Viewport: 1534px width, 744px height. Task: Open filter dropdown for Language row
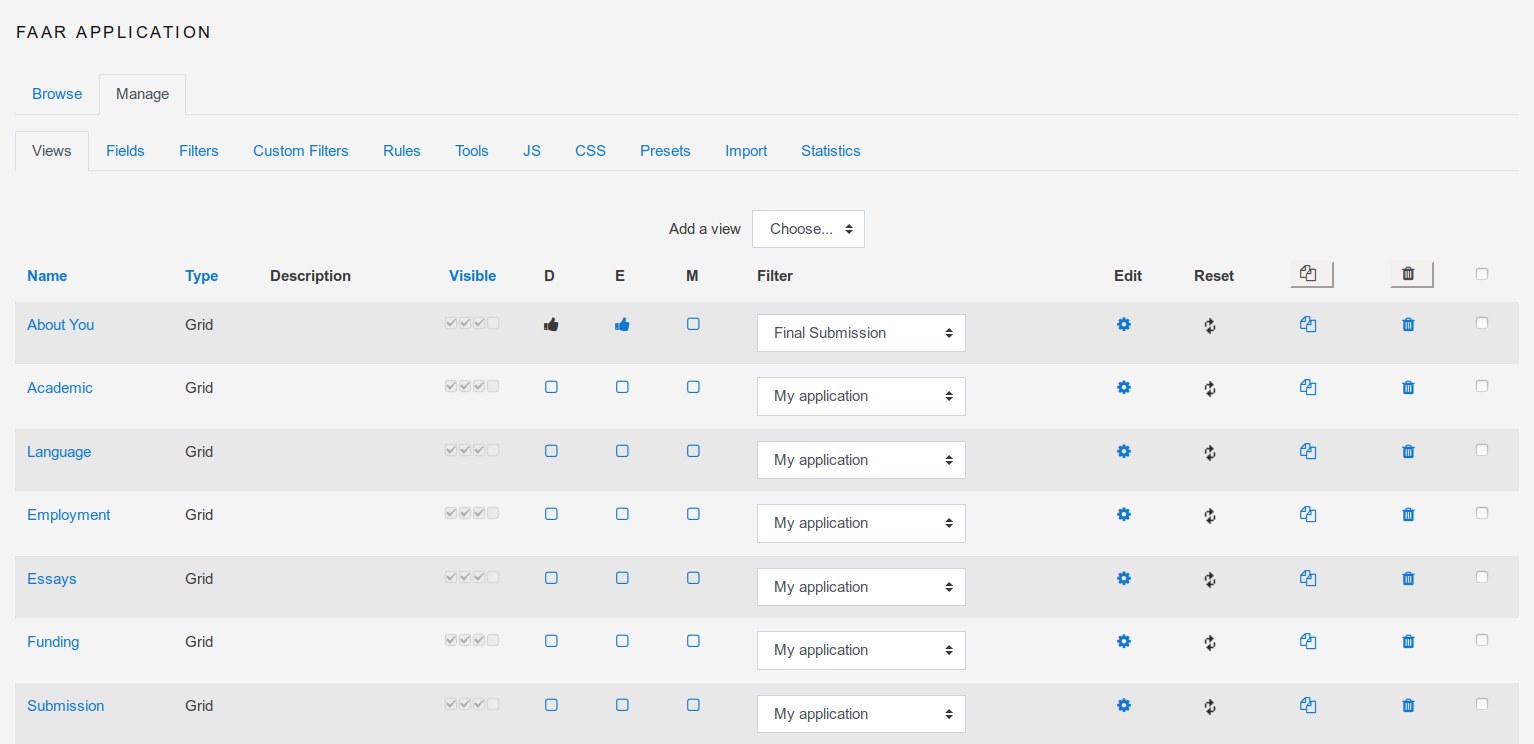[x=861, y=460]
